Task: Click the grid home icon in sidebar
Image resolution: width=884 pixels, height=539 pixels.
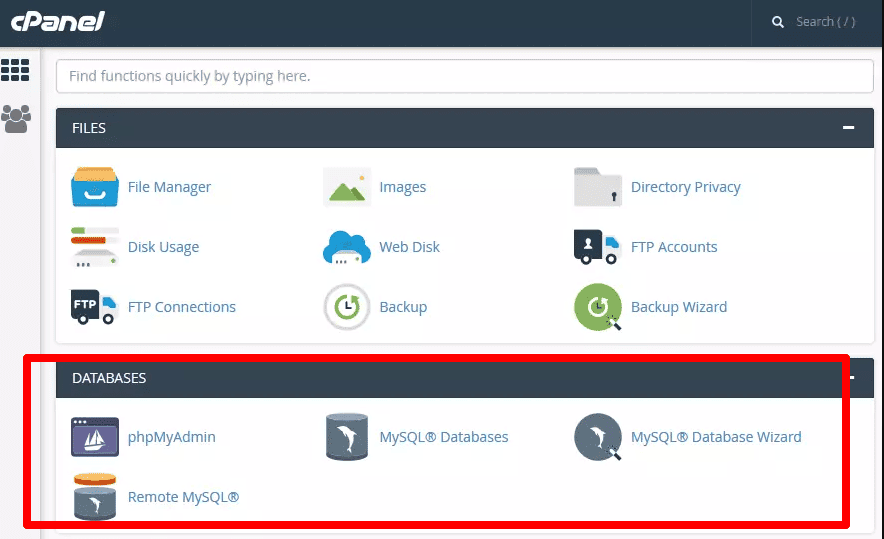Action: [x=15, y=70]
